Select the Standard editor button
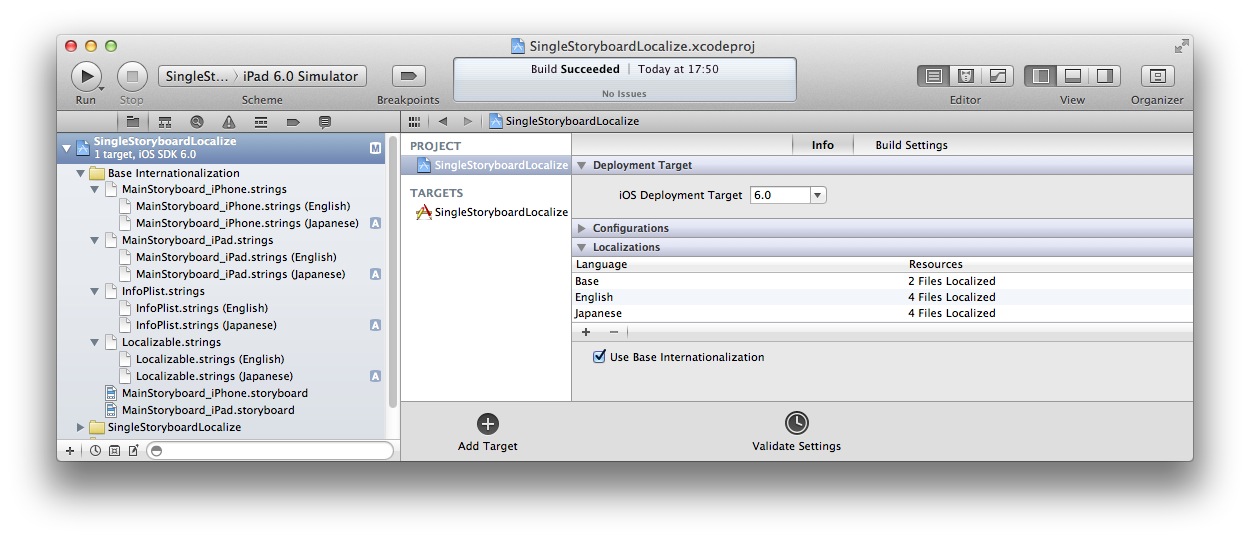The height and width of the screenshot is (540, 1250). [x=934, y=76]
